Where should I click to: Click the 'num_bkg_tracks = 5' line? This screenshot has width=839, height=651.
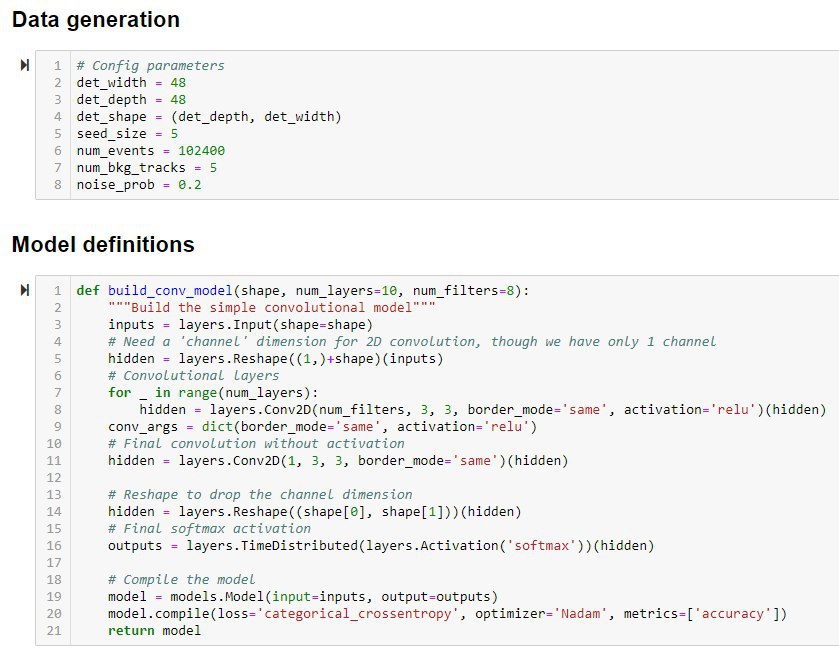tap(147, 168)
